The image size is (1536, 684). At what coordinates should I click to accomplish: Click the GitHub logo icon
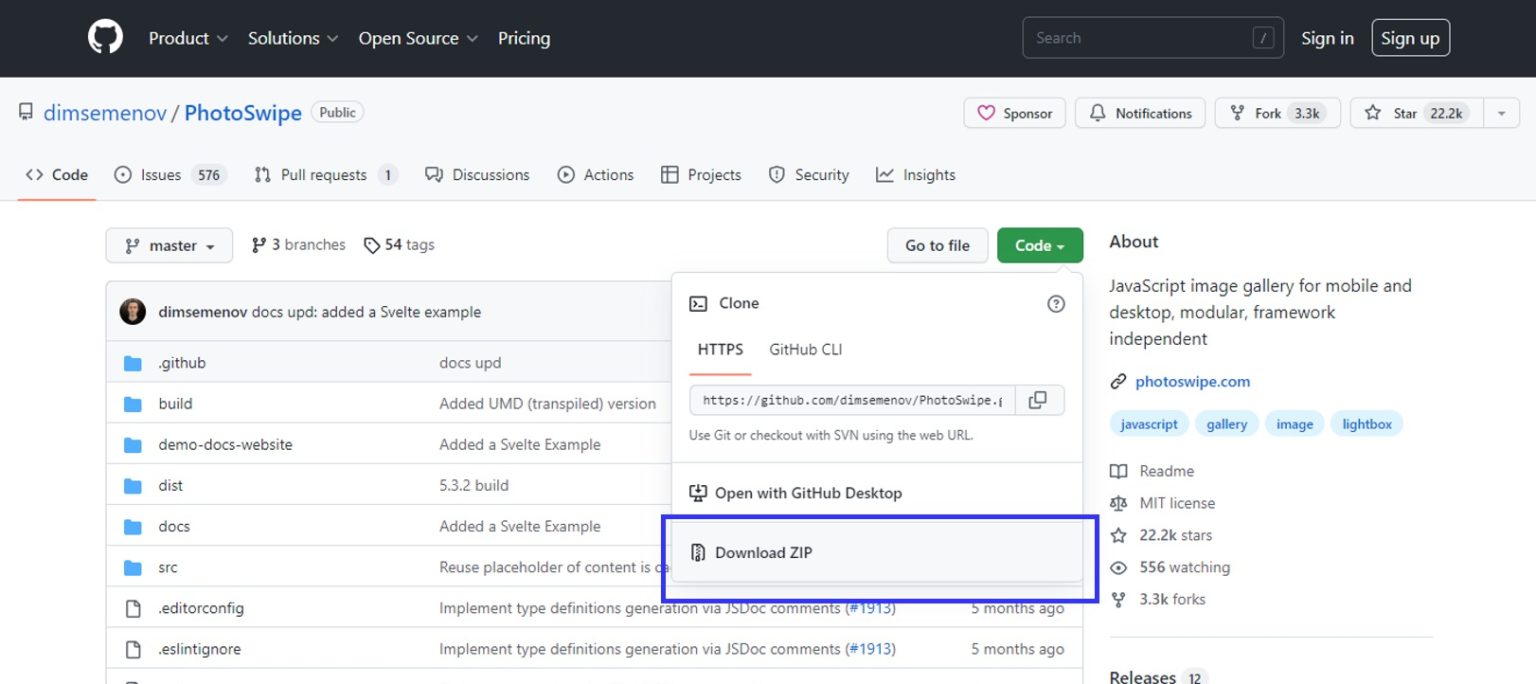(105, 38)
